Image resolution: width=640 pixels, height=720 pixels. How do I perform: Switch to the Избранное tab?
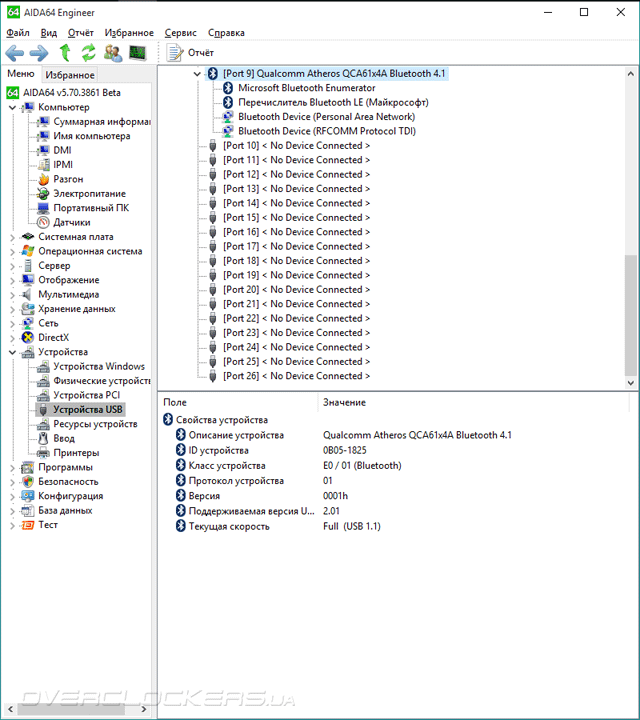click(70, 74)
